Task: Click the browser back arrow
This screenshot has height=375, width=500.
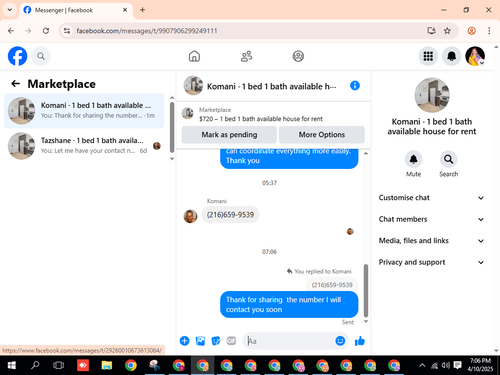Action: (x=11, y=31)
